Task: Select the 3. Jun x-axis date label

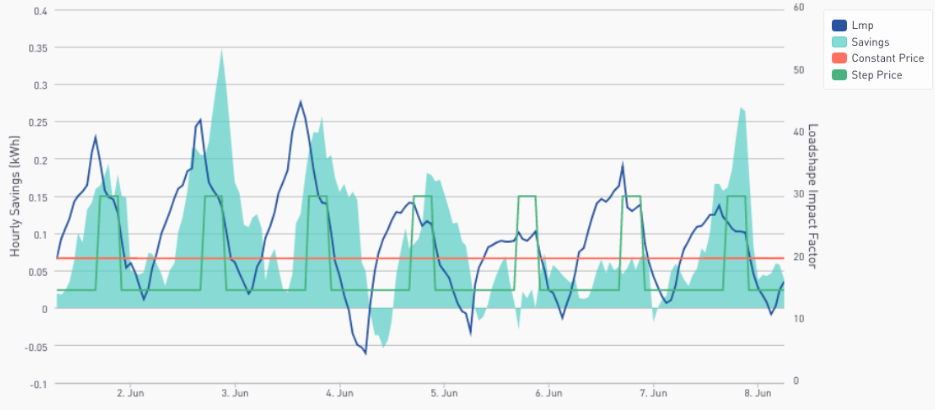Action: click(234, 393)
